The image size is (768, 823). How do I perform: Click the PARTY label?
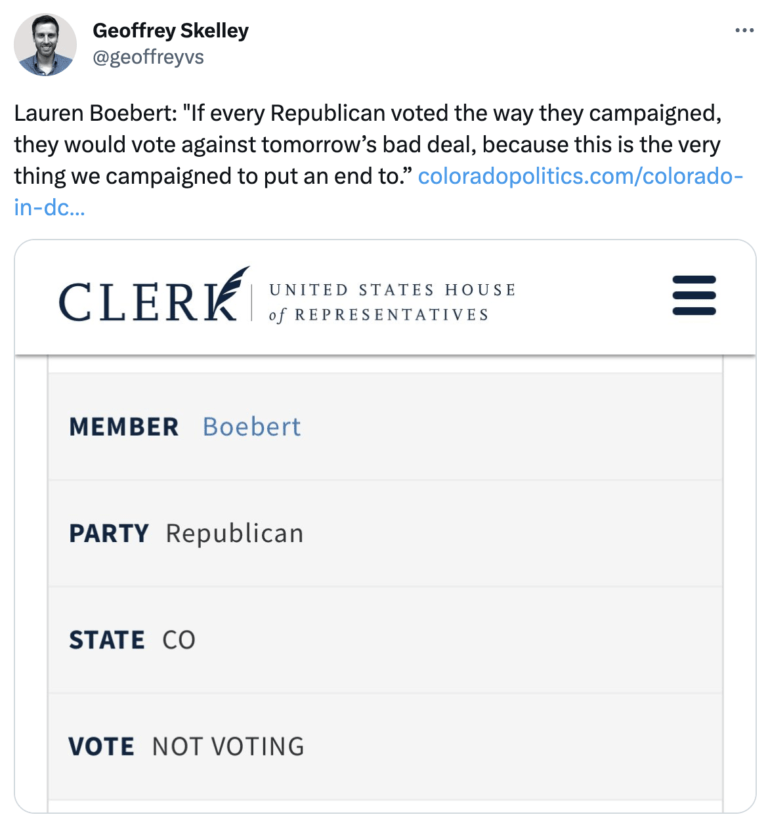tap(108, 534)
